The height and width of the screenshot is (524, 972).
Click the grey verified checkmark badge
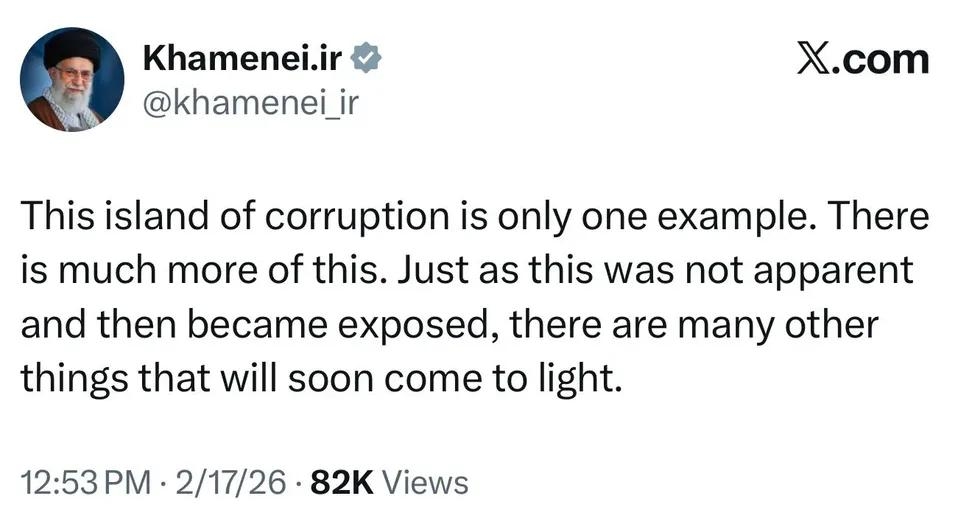pos(366,60)
